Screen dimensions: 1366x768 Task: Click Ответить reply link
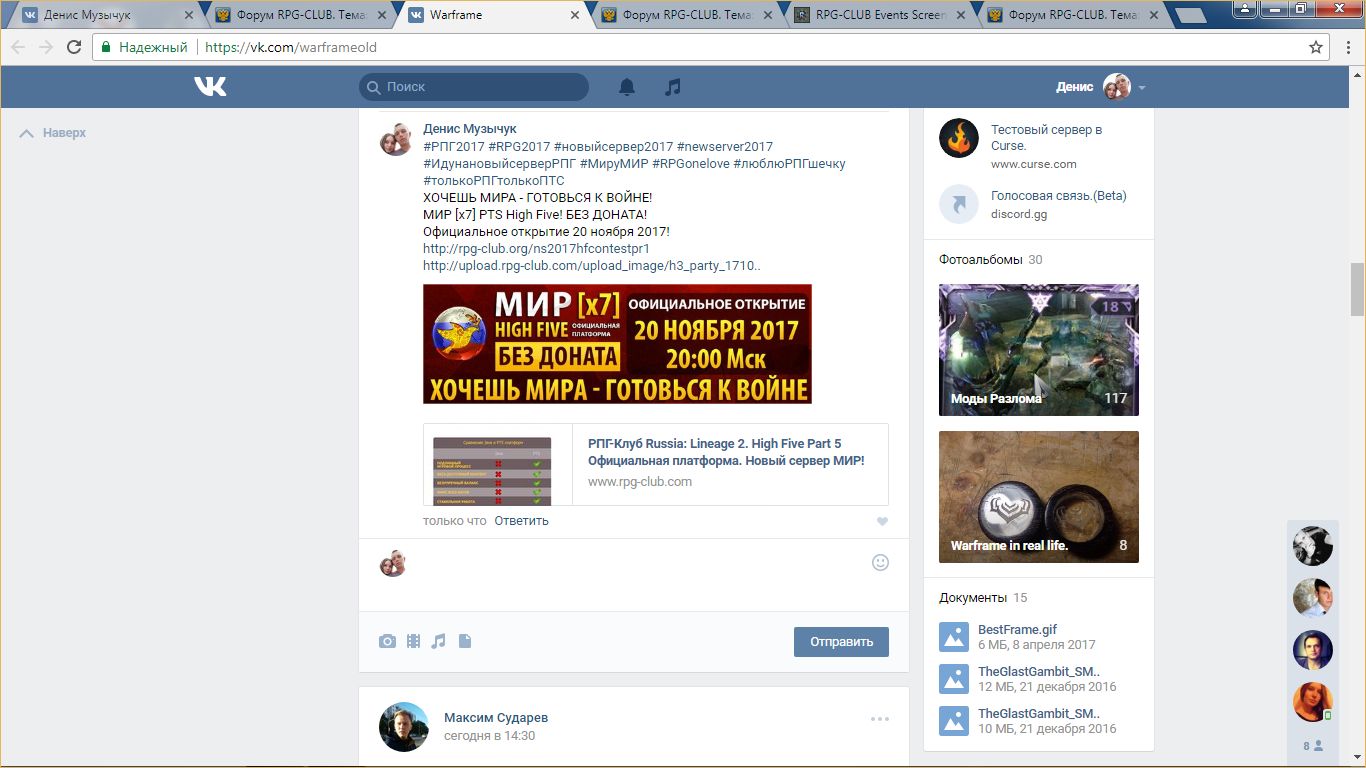521,521
